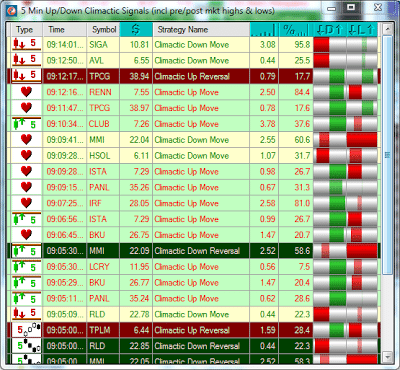The image size is (400, 370).
Task: Click the heart icon in RENN row
Action: click(x=26, y=92)
